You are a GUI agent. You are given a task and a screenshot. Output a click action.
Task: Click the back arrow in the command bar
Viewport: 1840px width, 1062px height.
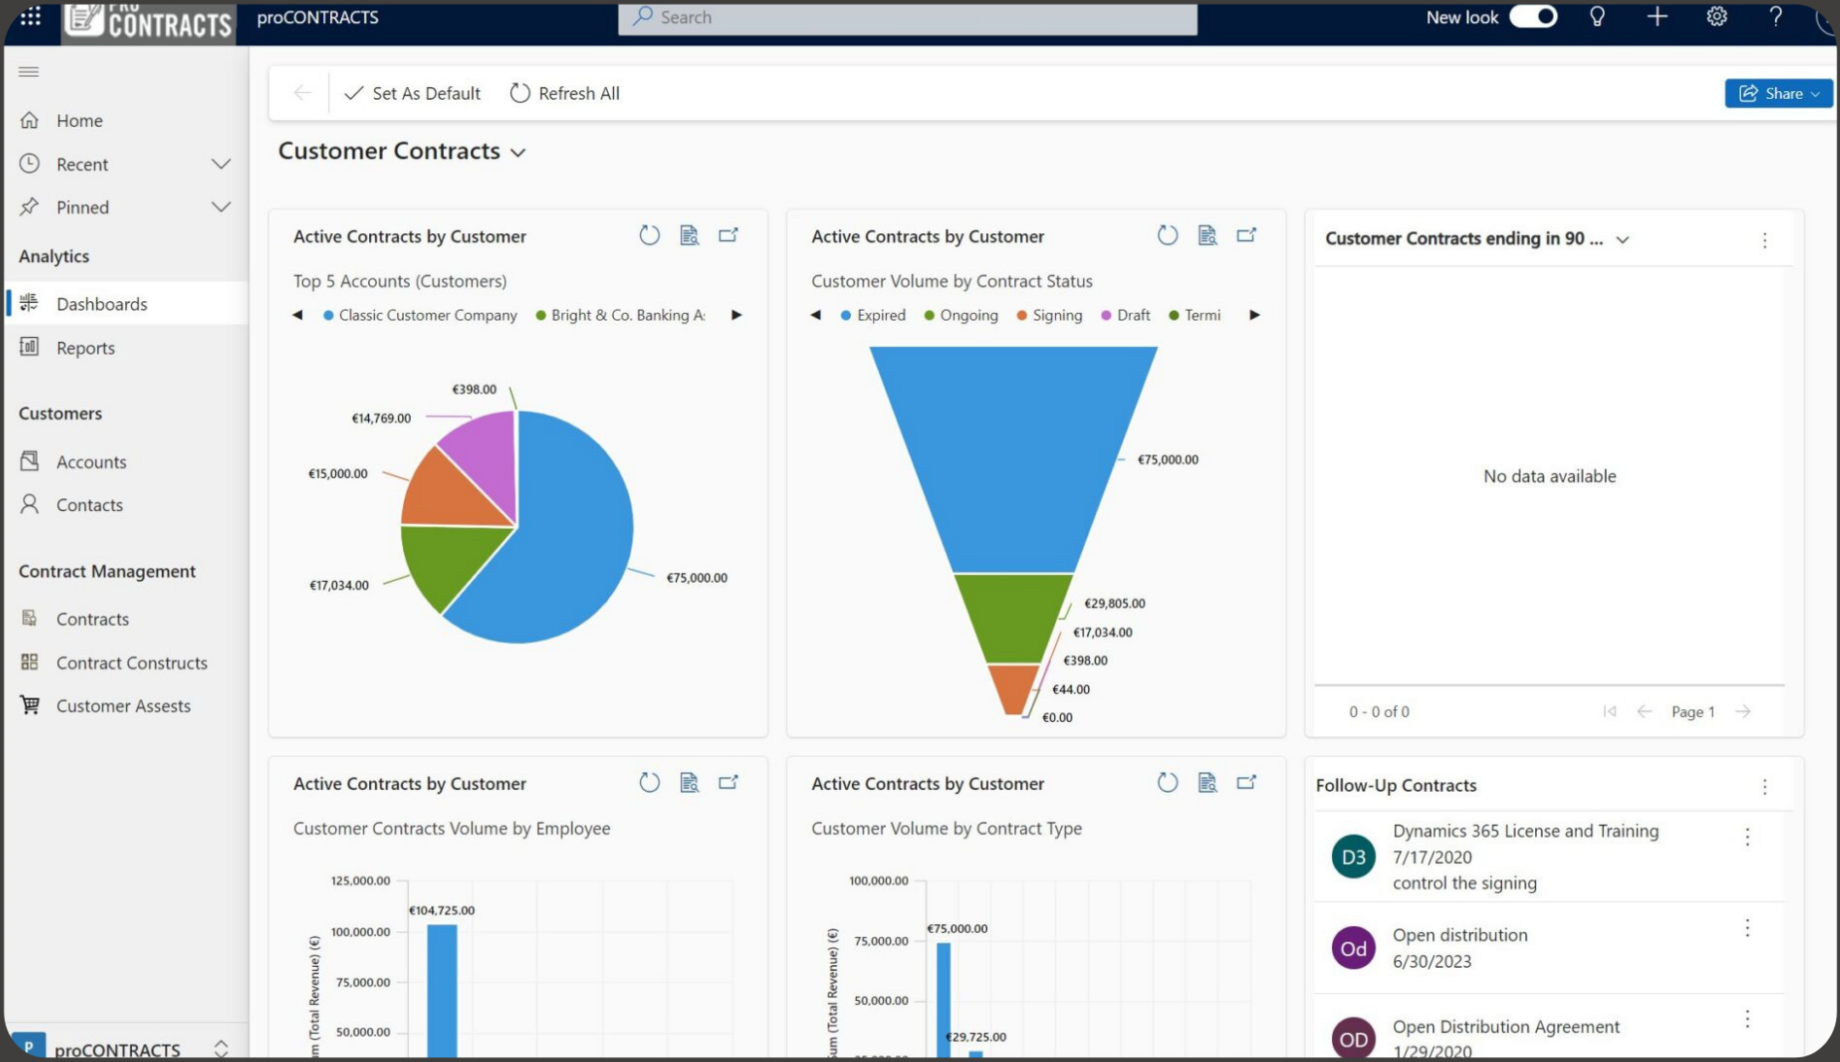click(302, 93)
